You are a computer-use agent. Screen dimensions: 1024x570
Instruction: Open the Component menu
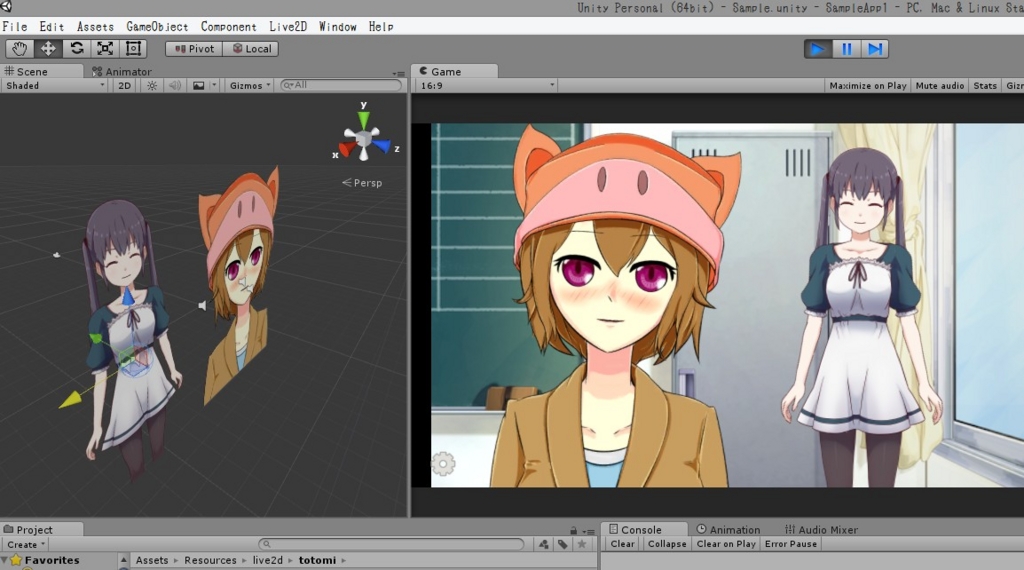coord(229,27)
